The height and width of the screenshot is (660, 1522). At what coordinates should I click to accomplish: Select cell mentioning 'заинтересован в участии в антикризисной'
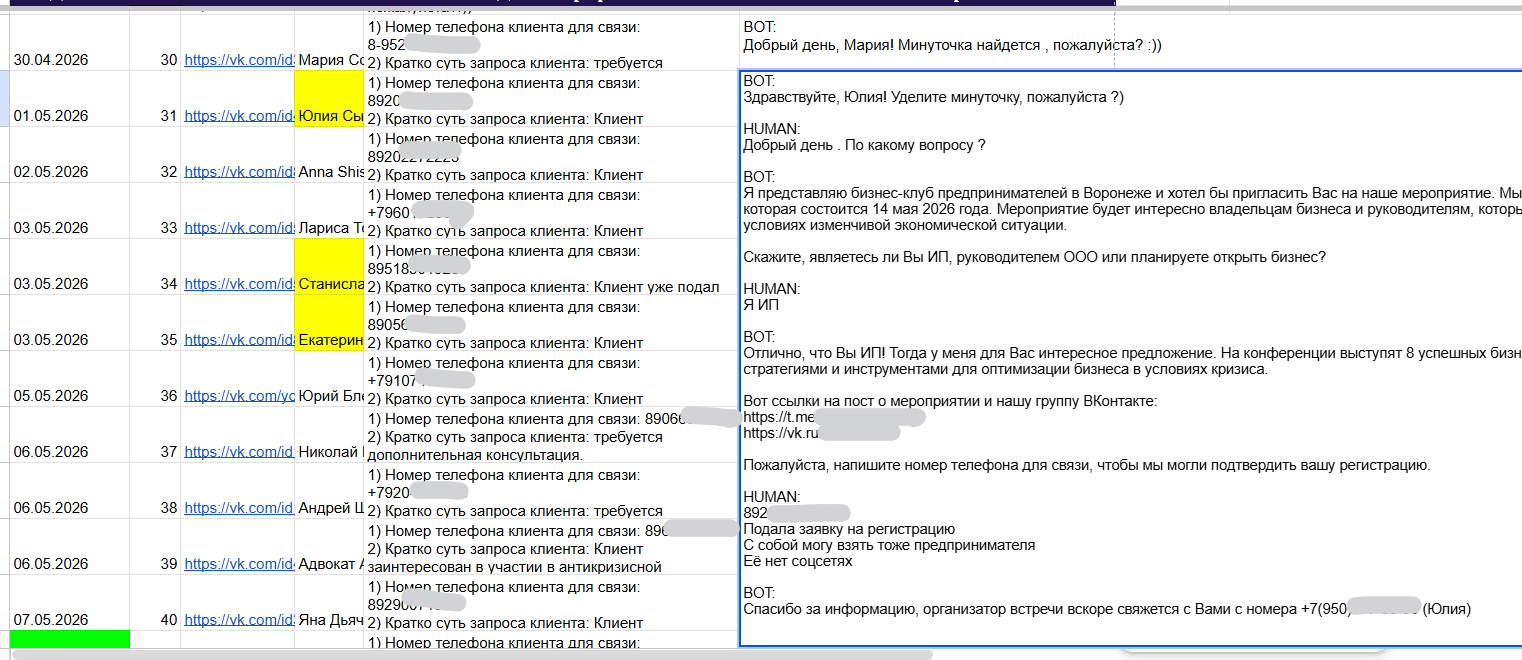coord(551,547)
